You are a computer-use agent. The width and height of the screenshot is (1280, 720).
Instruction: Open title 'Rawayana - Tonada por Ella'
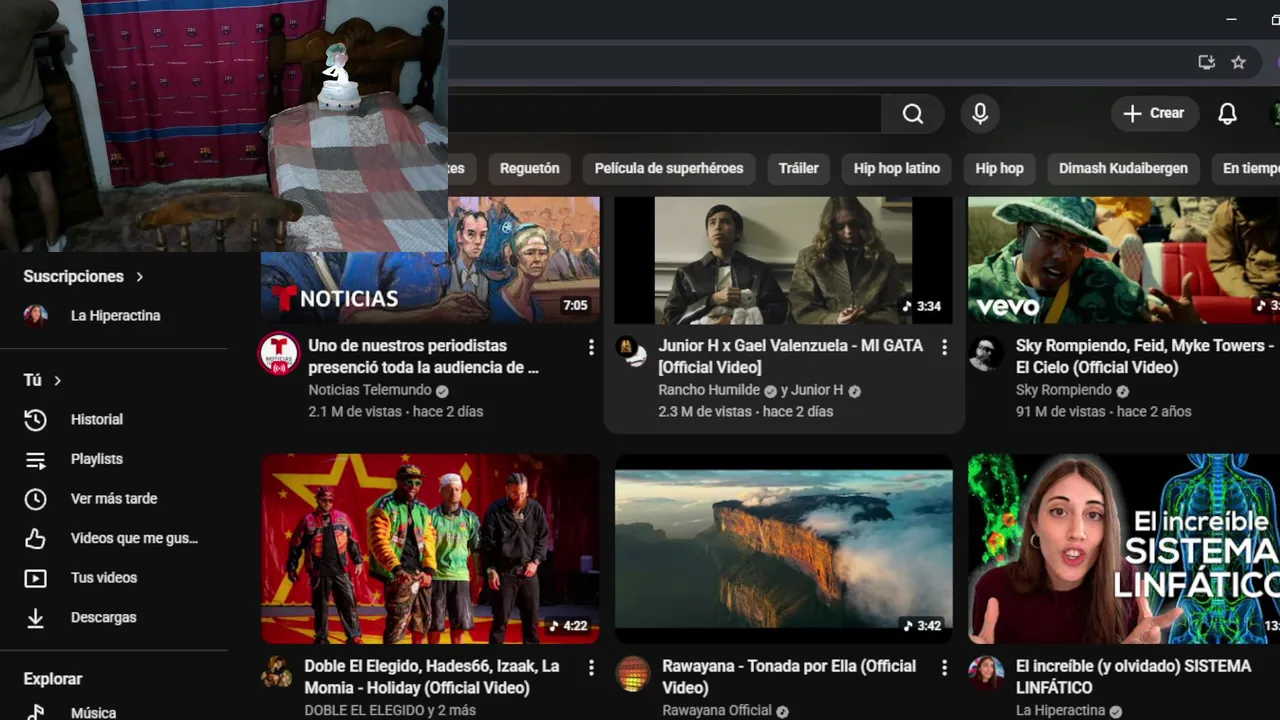(x=789, y=676)
